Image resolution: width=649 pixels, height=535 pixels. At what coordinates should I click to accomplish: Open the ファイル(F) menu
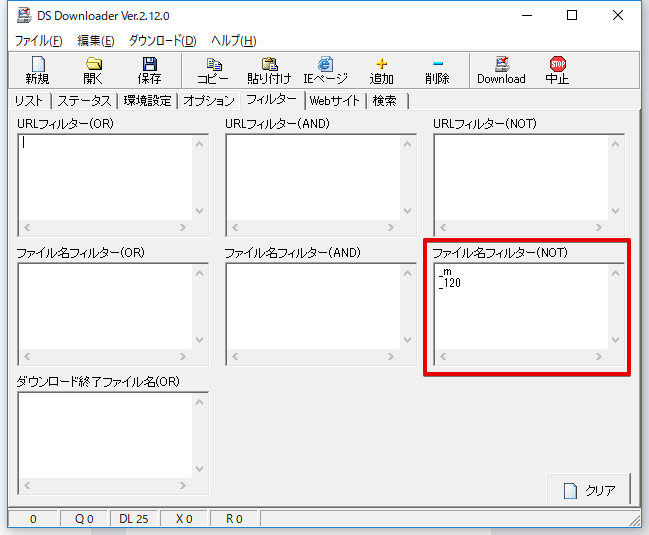tap(38, 41)
